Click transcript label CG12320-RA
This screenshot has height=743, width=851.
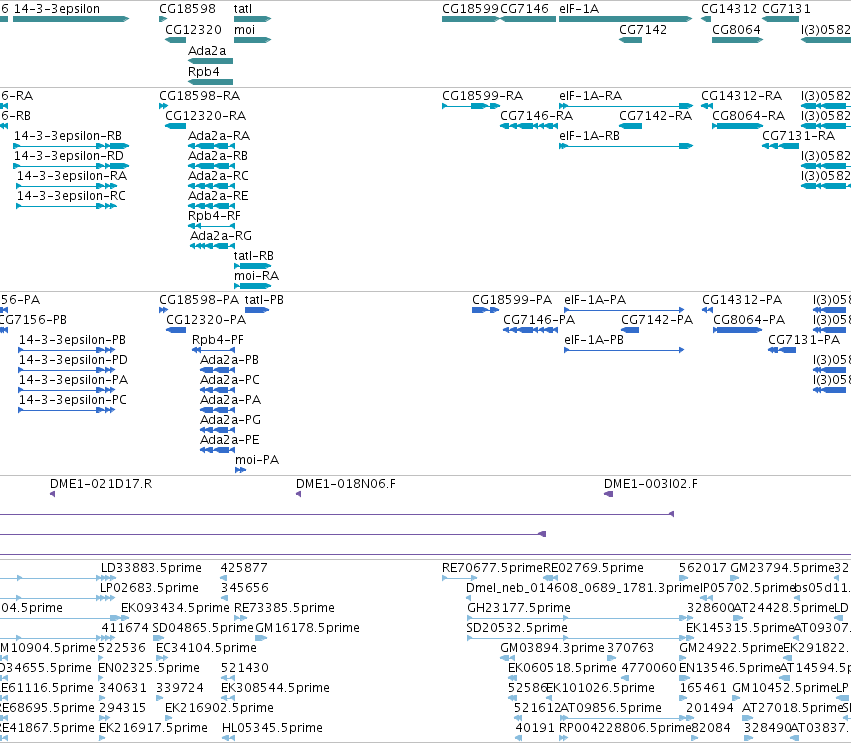(205, 116)
